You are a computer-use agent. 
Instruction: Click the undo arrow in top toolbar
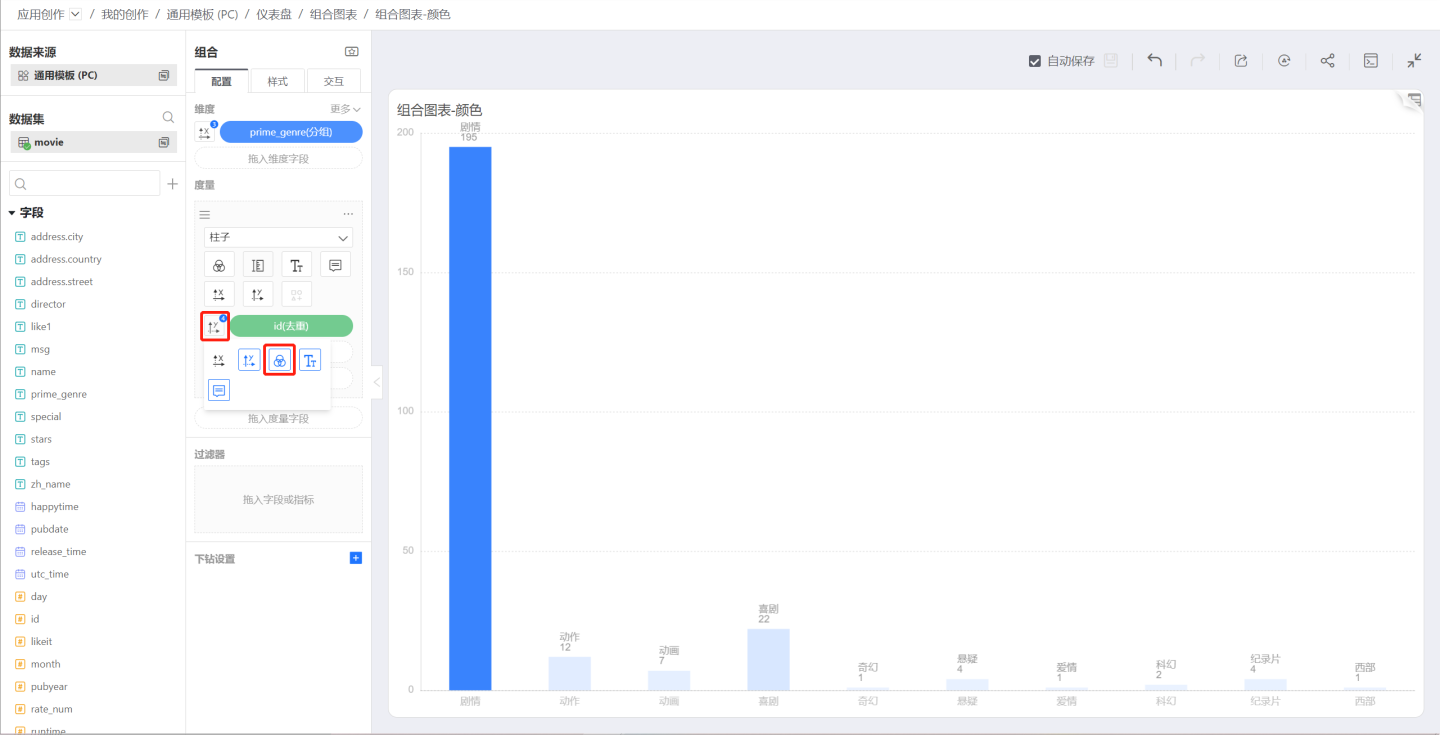coord(1154,60)
